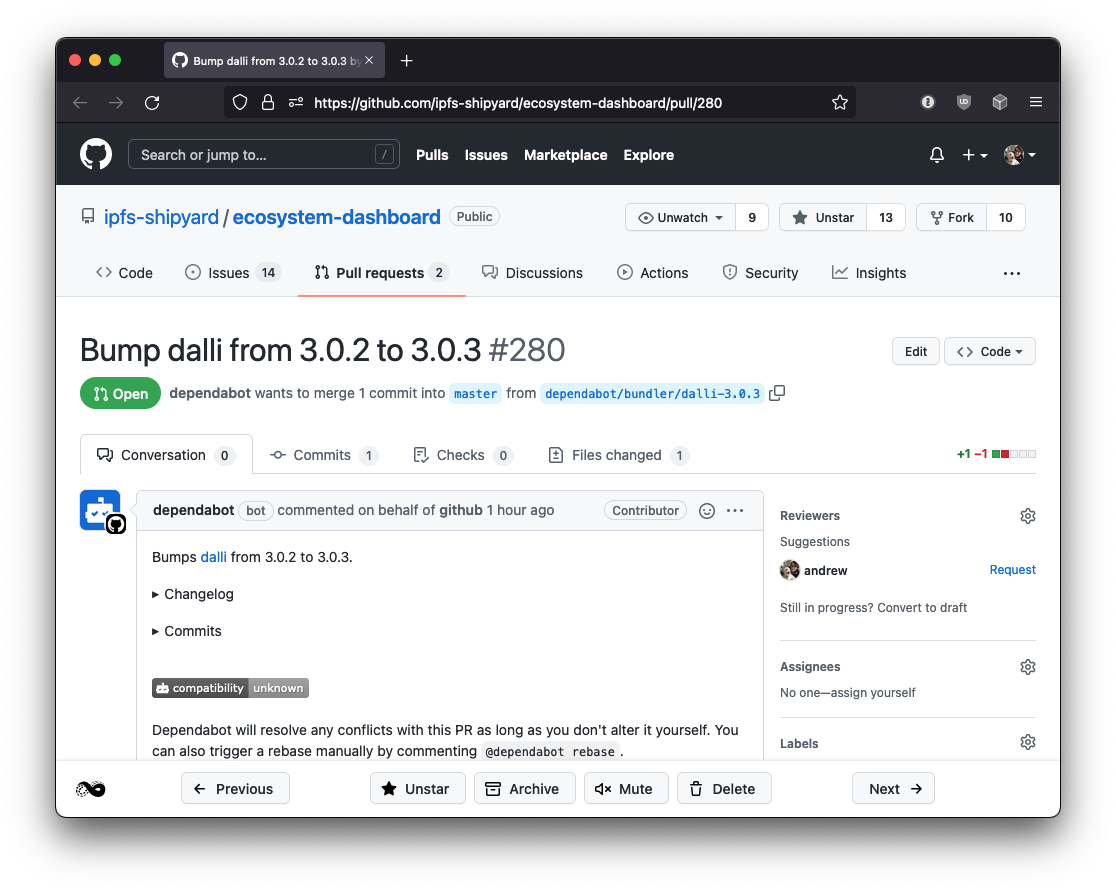Open the Code repository tab
1116x891 pixels.
(125, 273)
